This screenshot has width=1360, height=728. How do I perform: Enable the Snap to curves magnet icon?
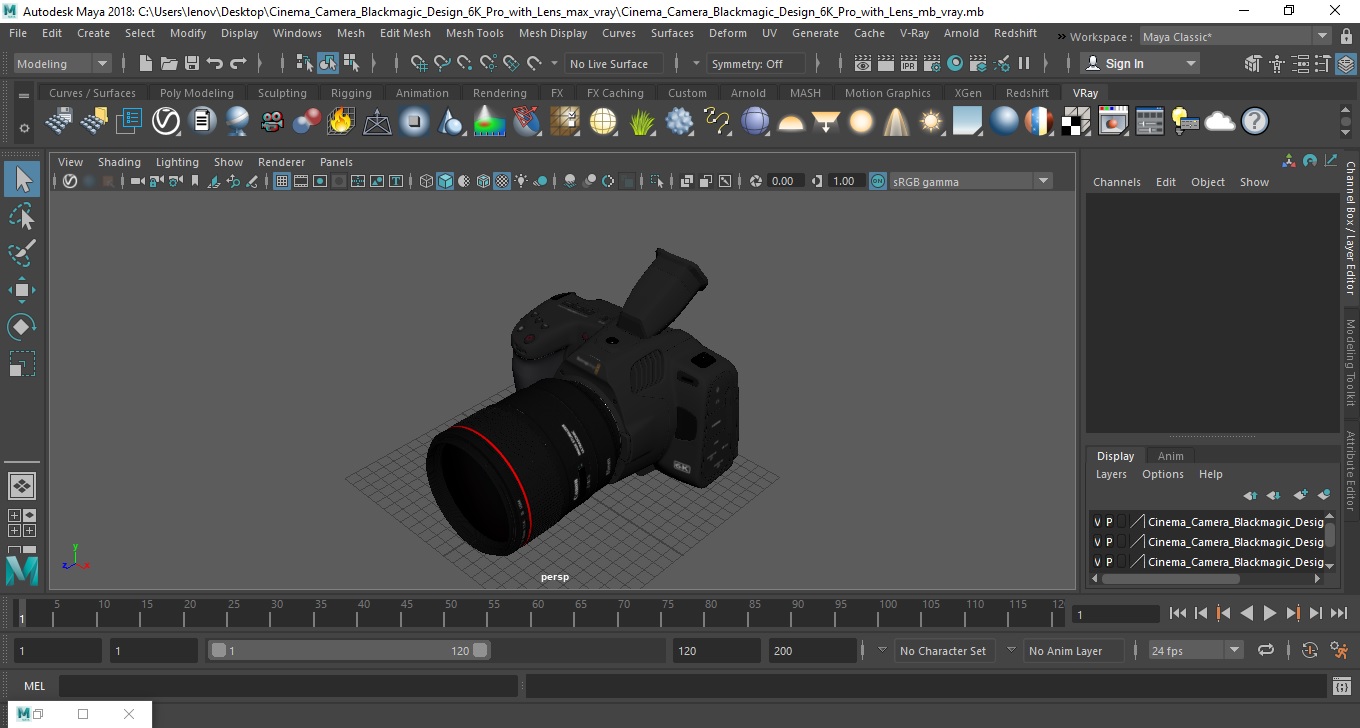tap(442, 63)
